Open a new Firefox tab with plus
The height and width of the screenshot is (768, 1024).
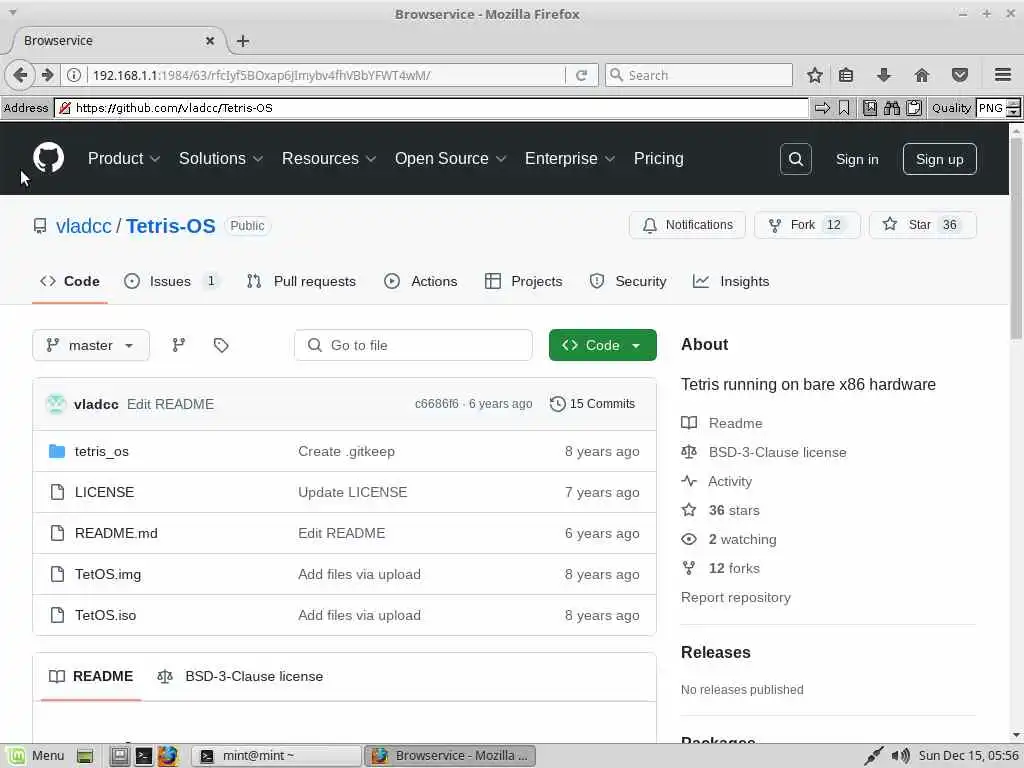pyautogui.click(x=243, y=40)
